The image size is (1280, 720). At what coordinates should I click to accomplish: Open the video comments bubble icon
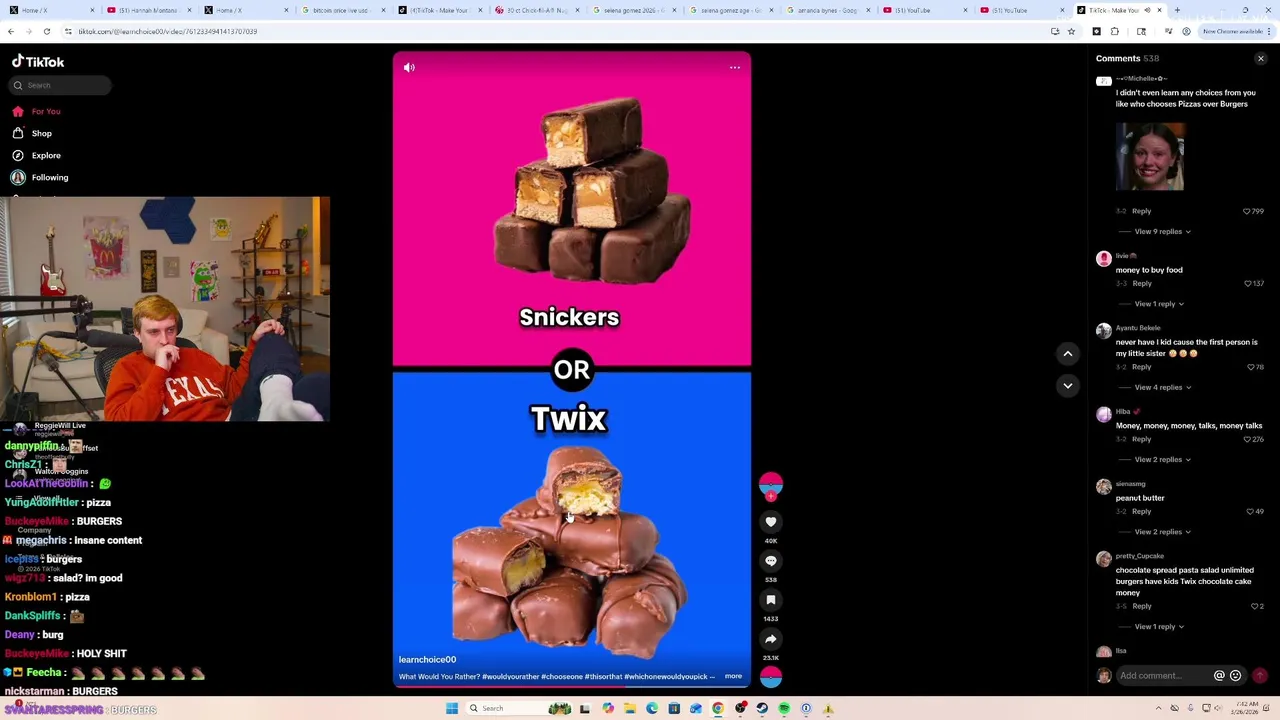pyautogui.click(x=771, y=561)
